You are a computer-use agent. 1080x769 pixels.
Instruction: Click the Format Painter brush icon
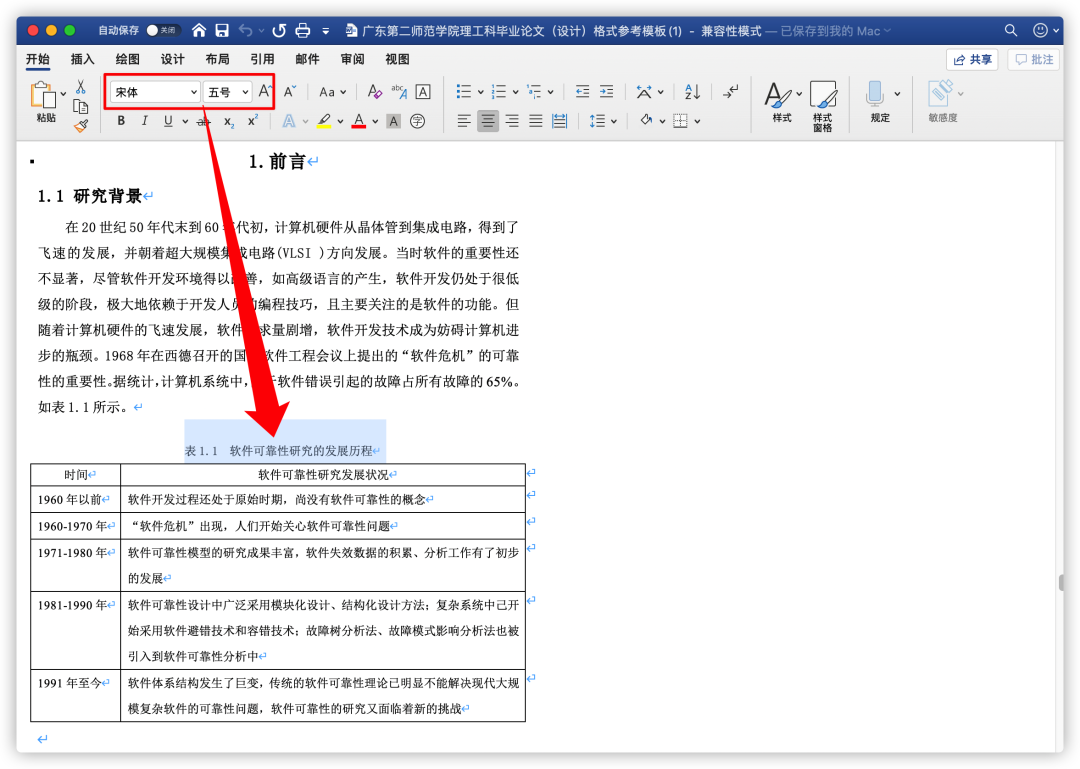(x=81, y=125)
